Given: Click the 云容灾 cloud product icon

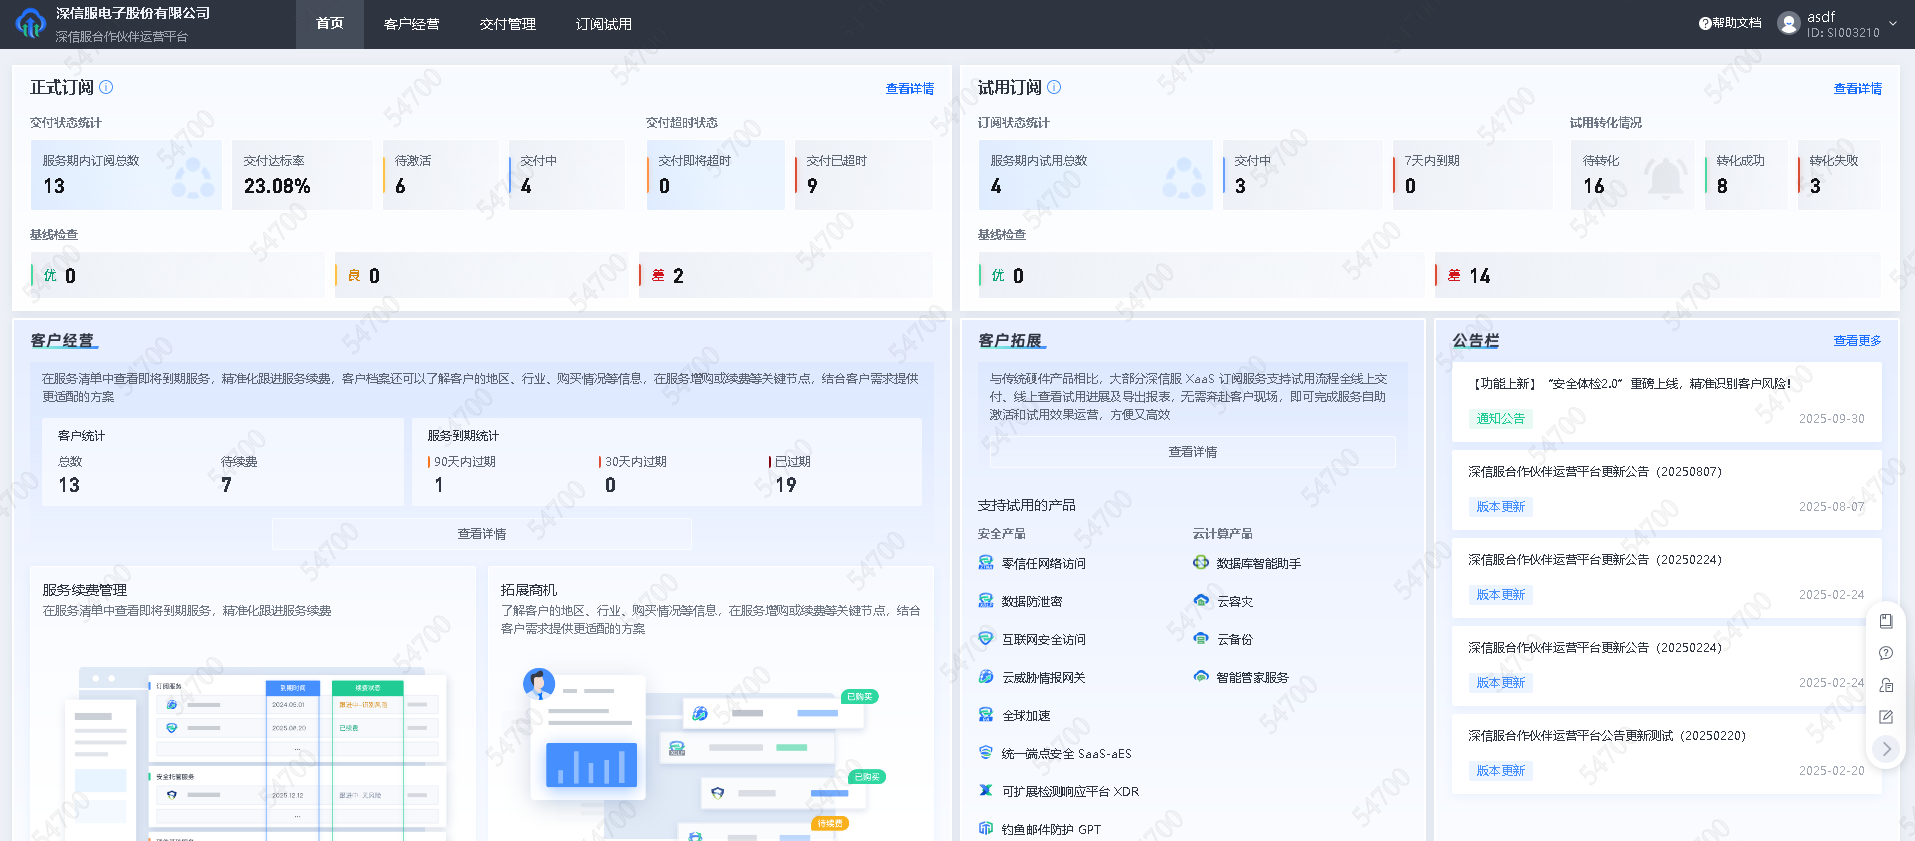Looking at the screenshot, I should click(1201, 601).
